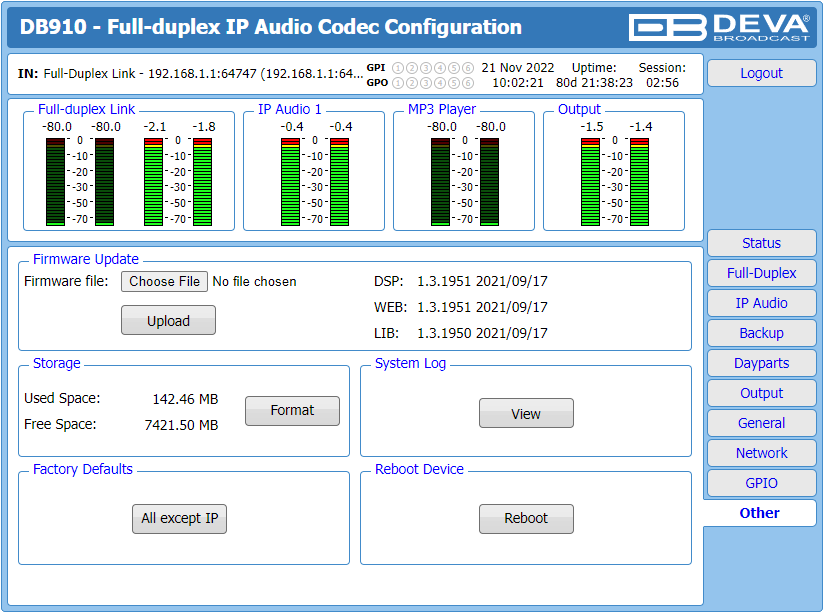The image size is (824, 613).
Task: Go to the Backup tab
Action: pos(761,333)
